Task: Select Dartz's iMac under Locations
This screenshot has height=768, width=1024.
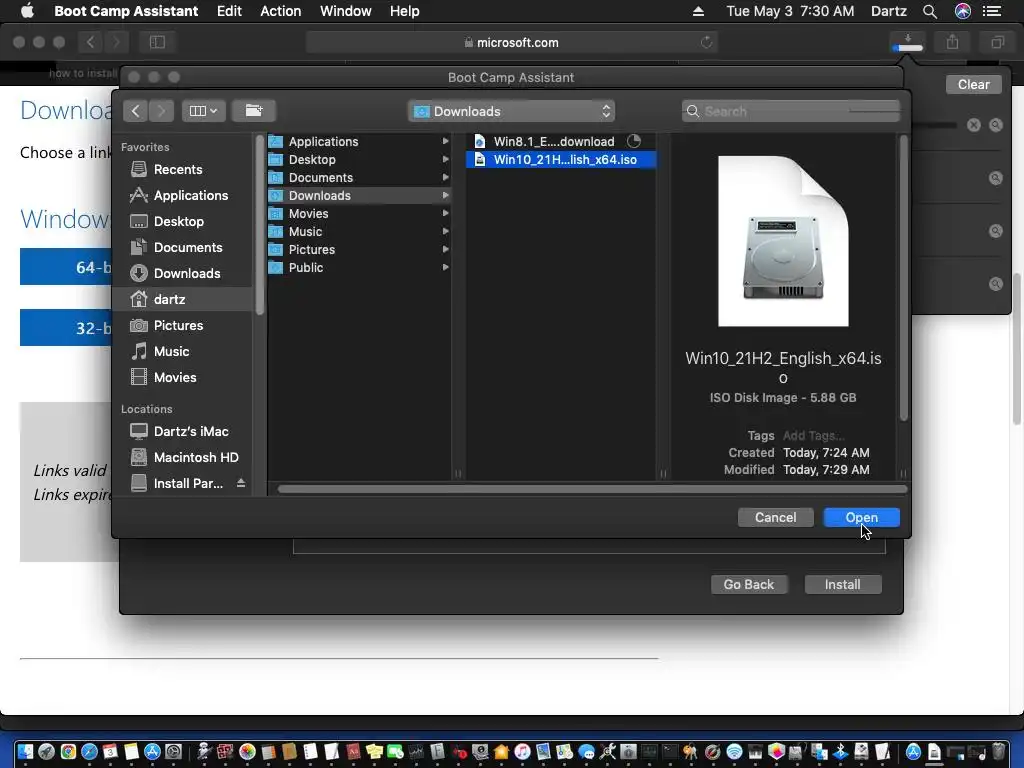Action: [x=191, y=432]
